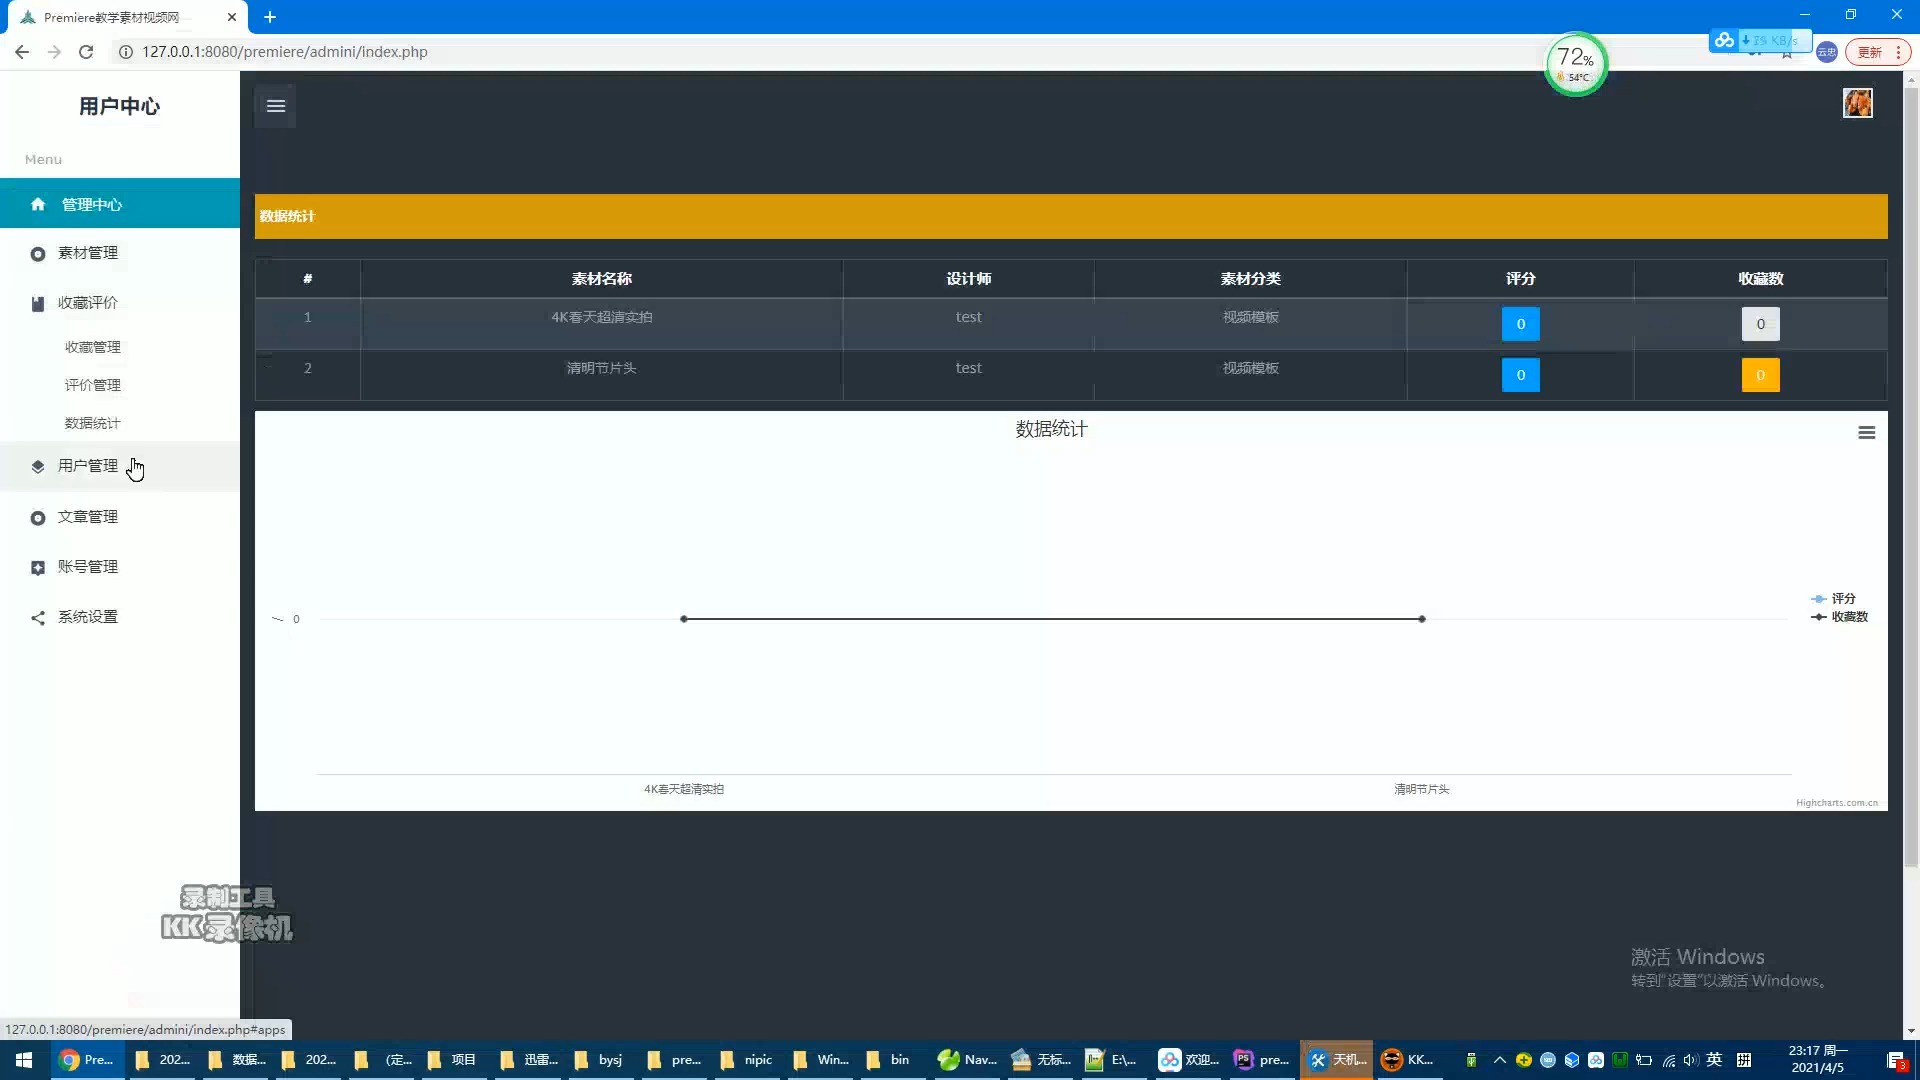Open the Windows notification center icon
The width and height of the screenshot is (1920, 1080).
1896,1060
